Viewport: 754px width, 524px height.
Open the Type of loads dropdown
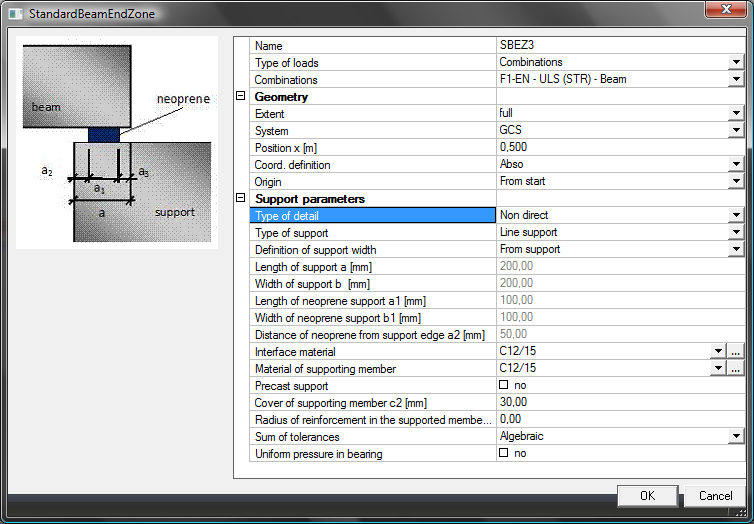[x=736, y=63]
